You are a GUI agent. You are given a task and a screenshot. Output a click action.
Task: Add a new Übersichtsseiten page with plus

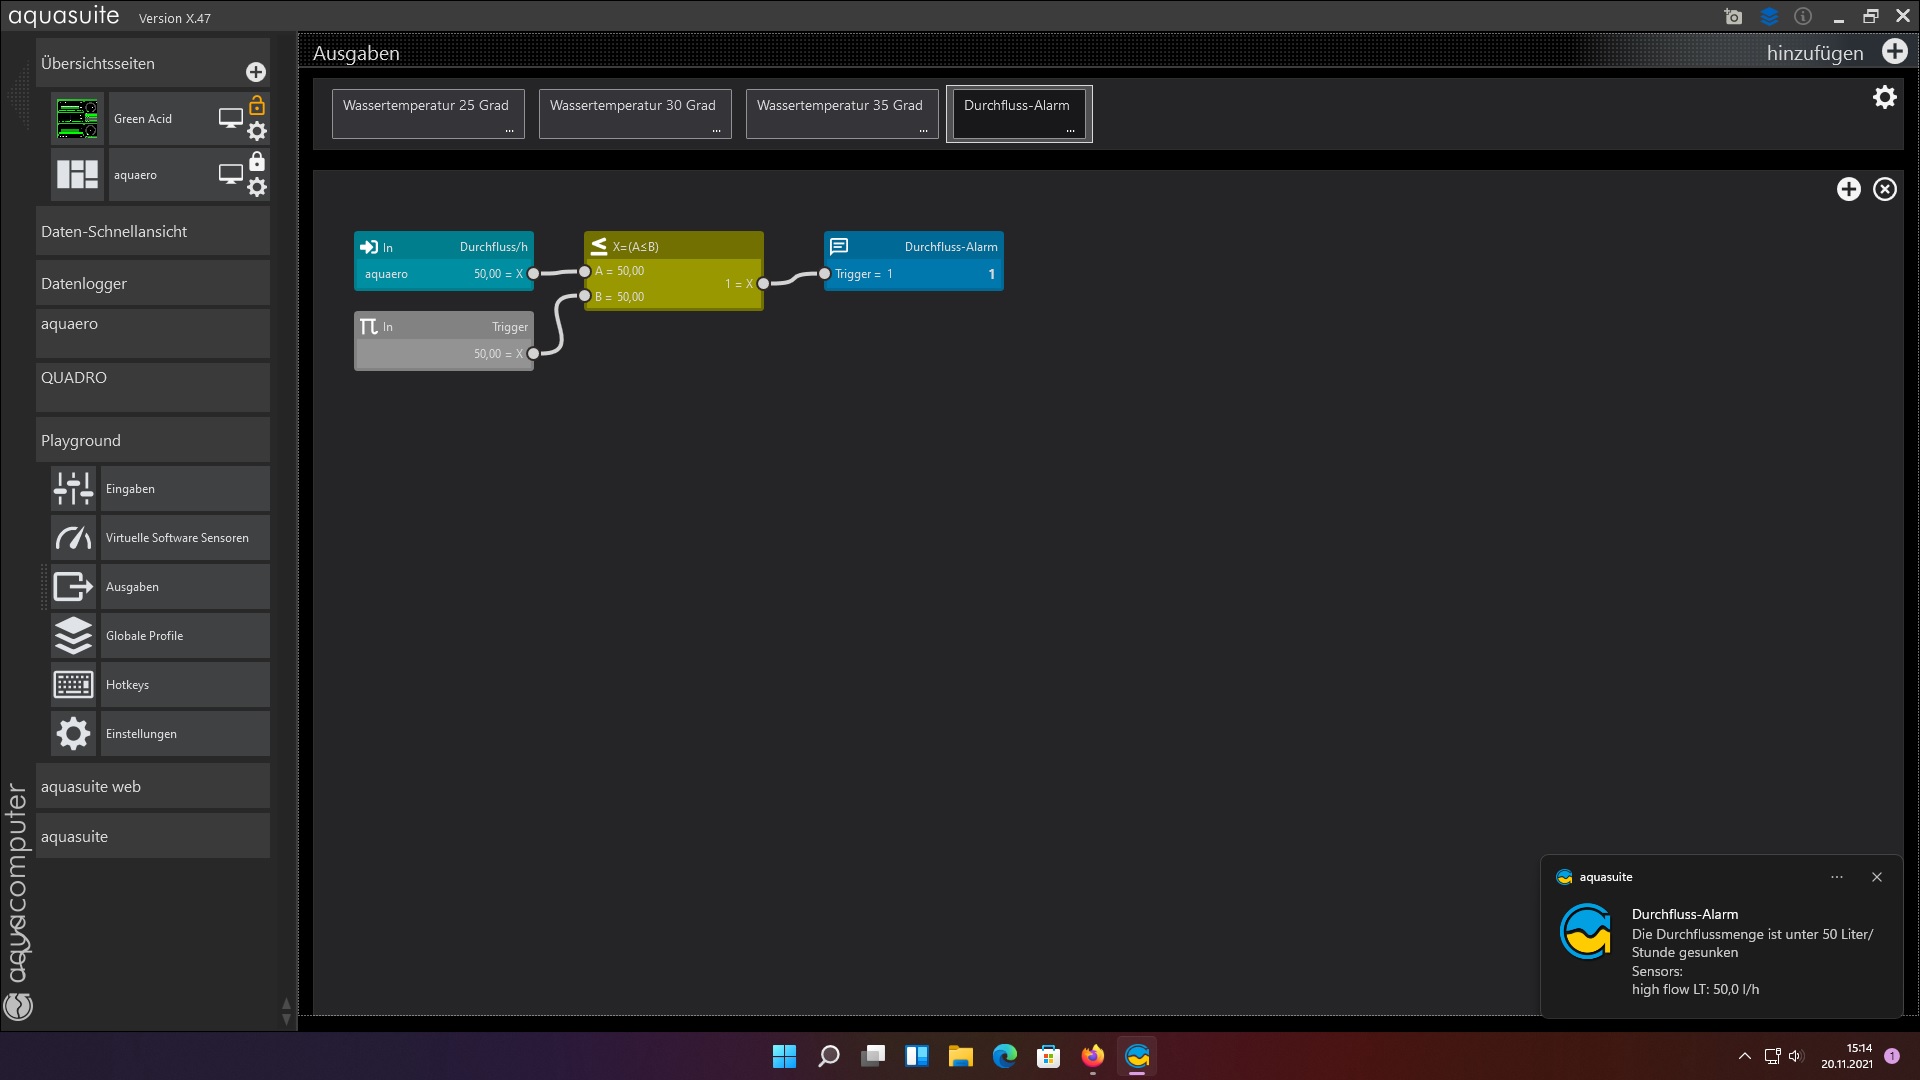click(256, 72)
